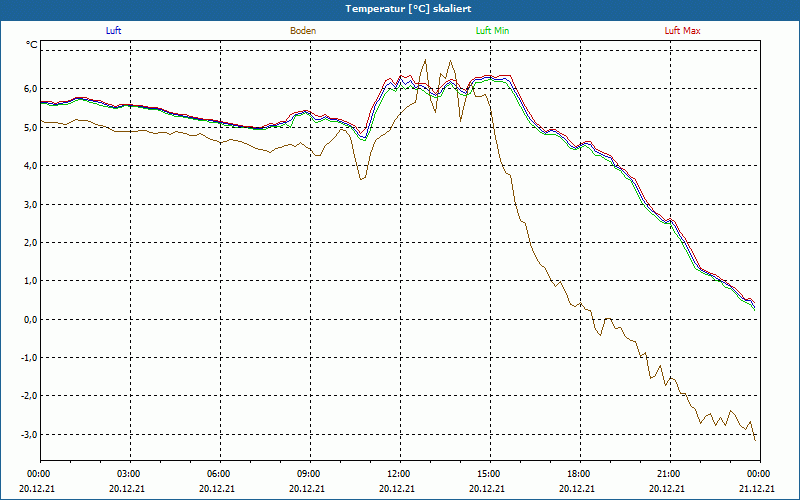Click the 09:00 time axis label
Screen dimensions: 800x500
pos(308,474)
